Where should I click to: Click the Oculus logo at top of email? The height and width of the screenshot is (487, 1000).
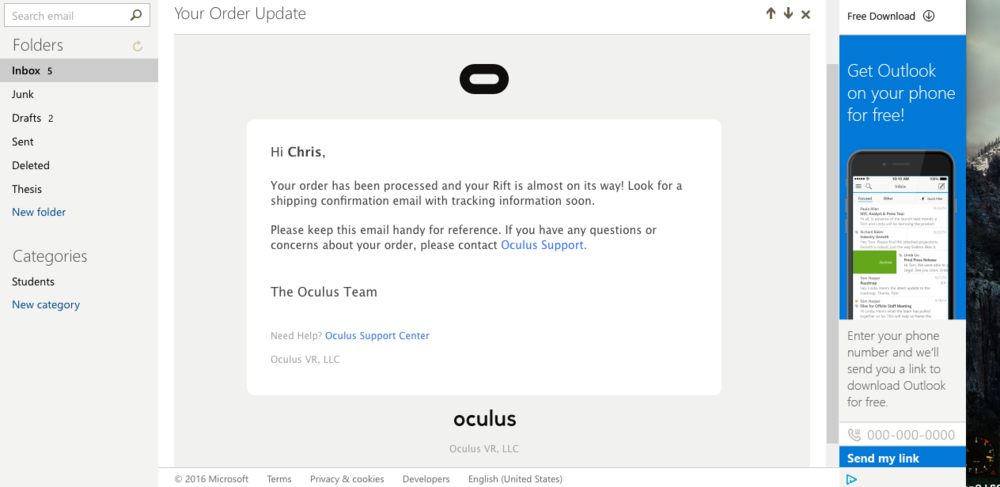pos(484,79)
